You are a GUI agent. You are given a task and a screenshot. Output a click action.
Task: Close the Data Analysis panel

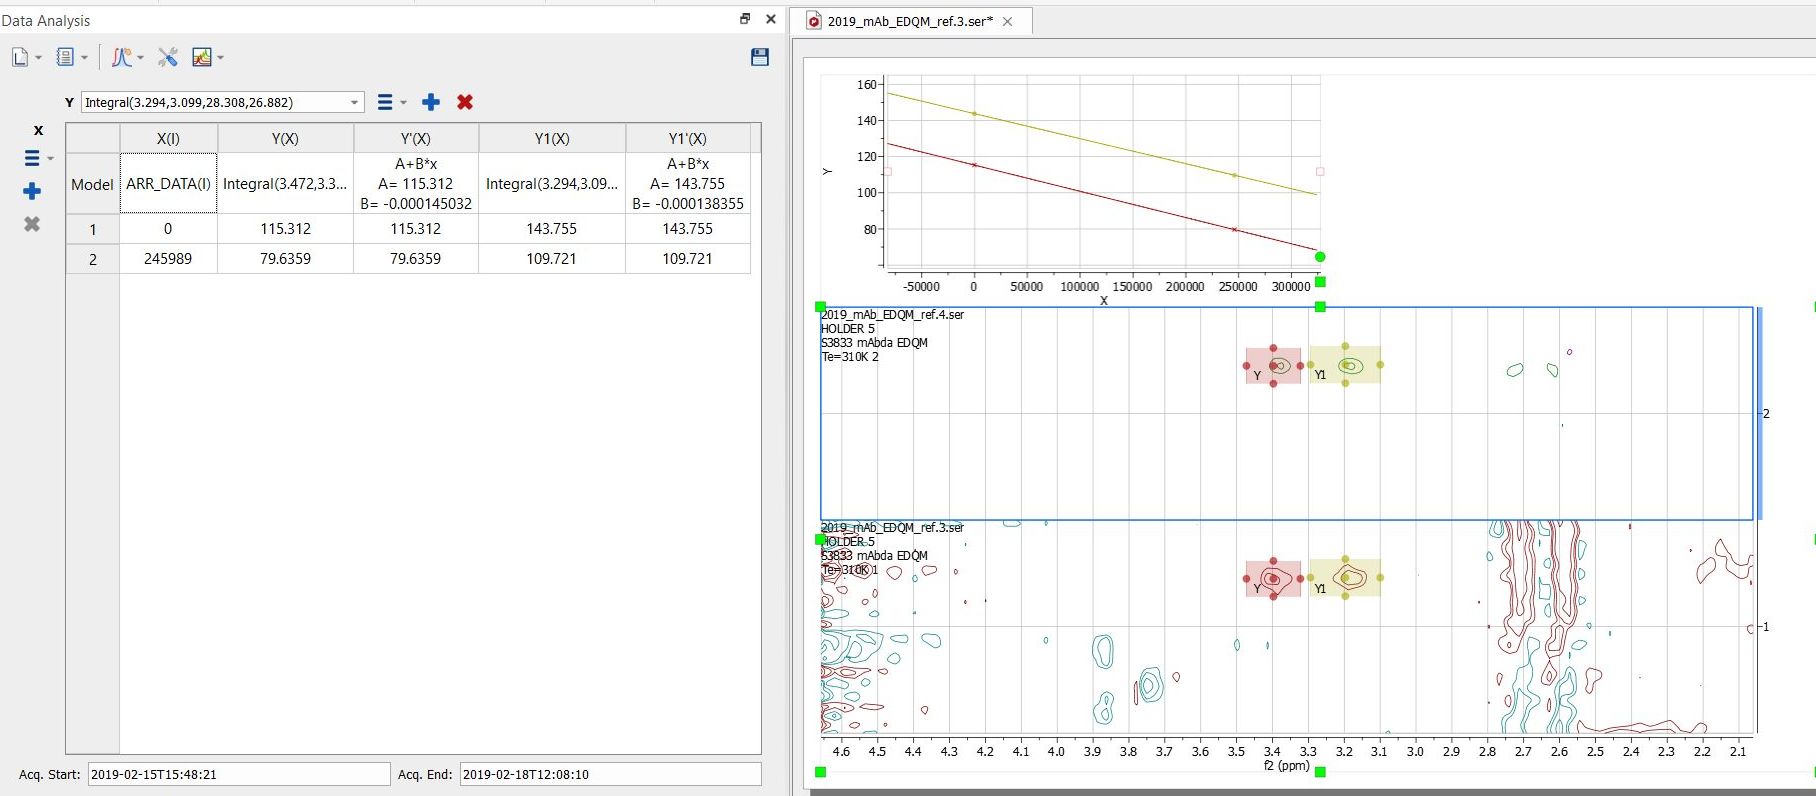click(770, 19)
